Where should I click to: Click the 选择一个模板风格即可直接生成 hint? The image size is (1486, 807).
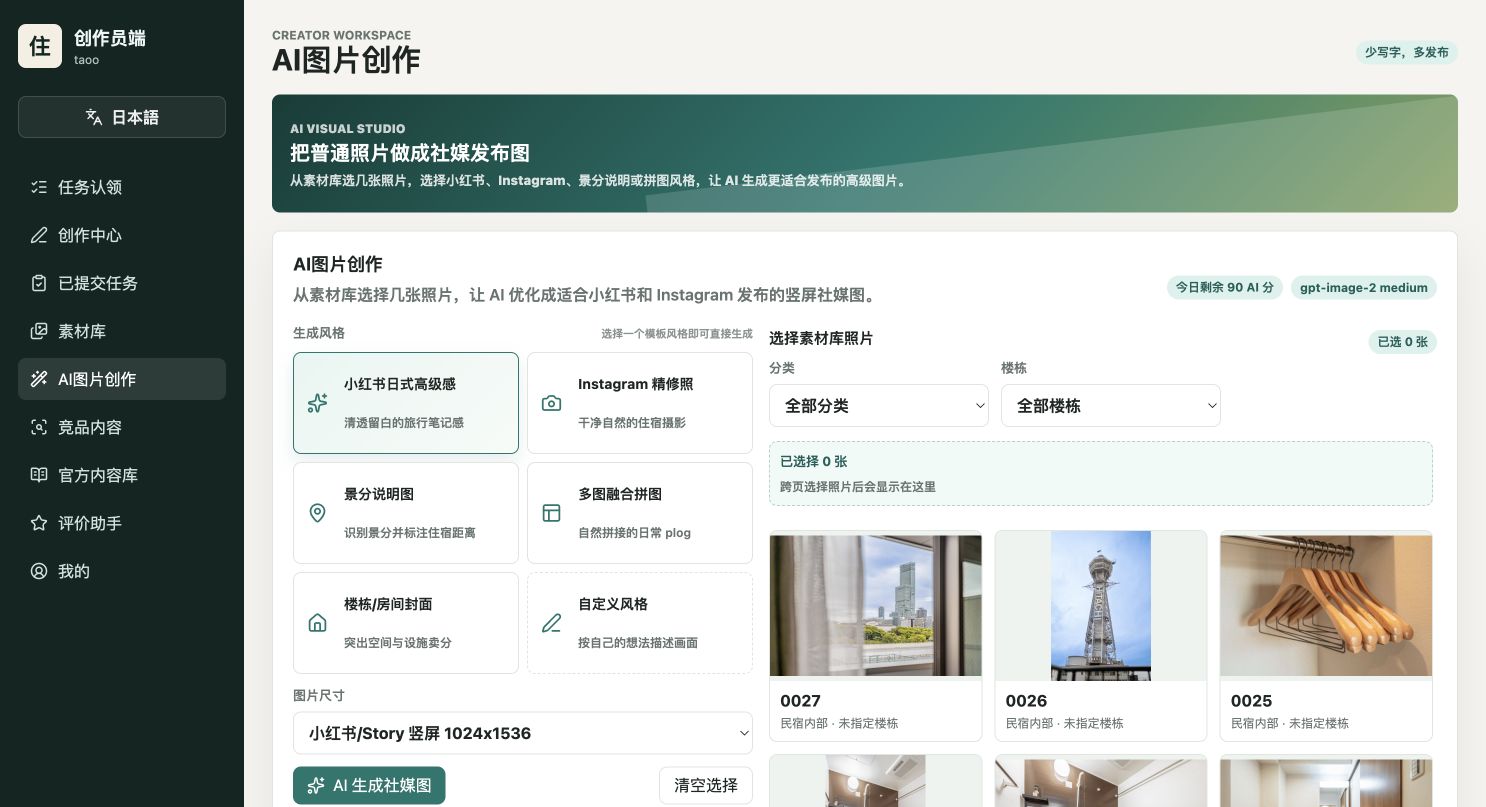(677, 334)
